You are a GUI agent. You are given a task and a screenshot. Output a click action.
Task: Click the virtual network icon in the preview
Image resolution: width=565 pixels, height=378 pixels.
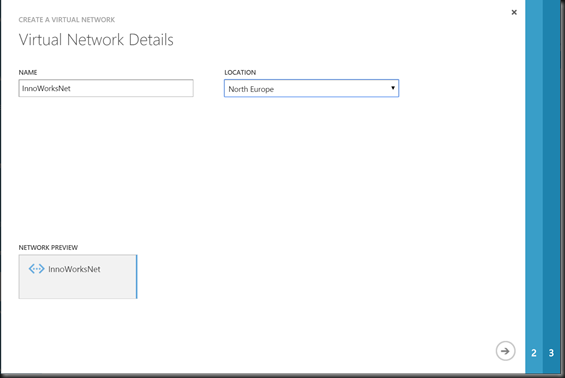pos(36,269)
